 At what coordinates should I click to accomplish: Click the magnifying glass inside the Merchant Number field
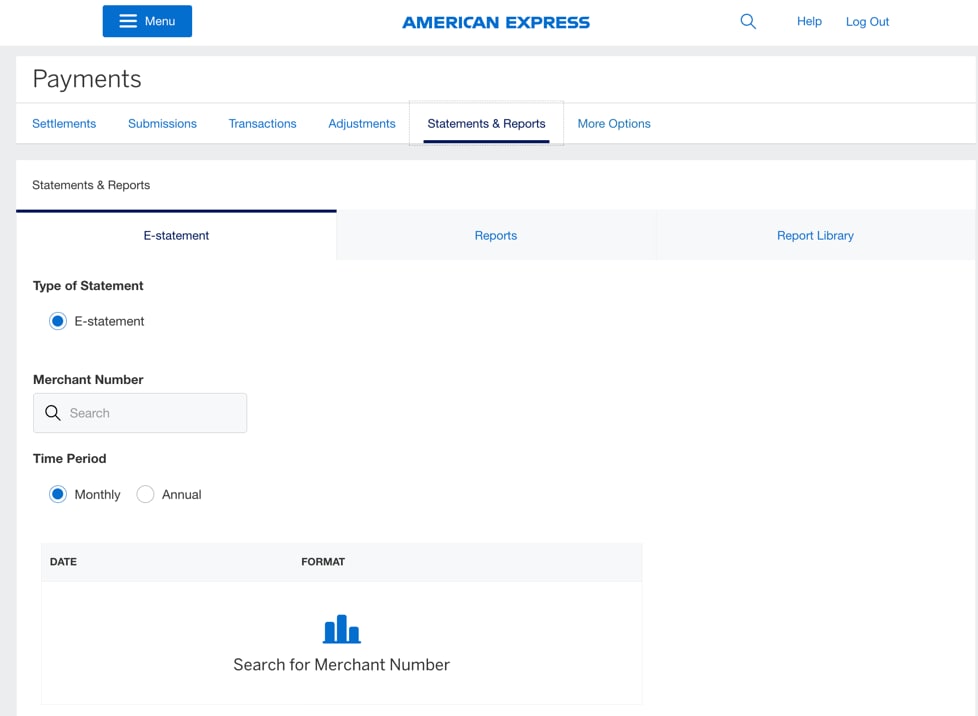(x=53, y=412)
